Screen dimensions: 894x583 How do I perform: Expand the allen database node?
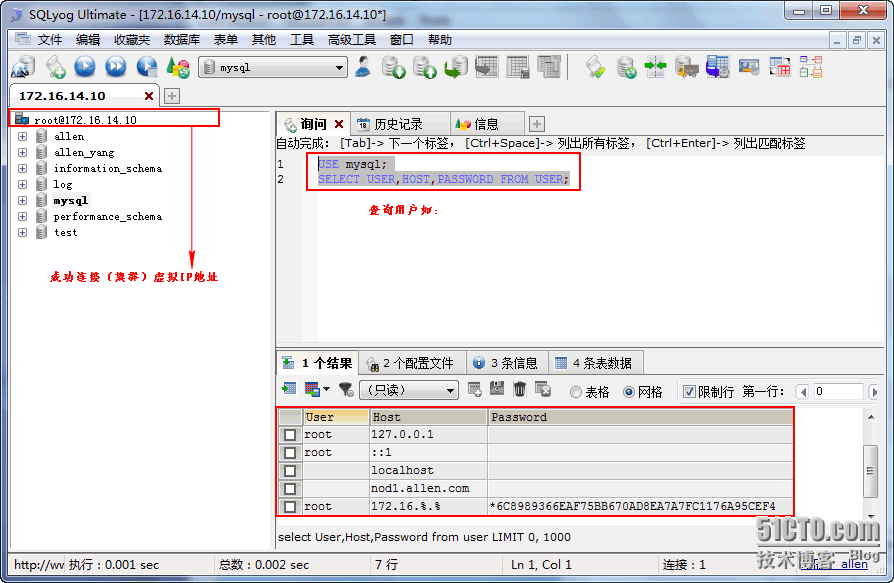pos(22,136)
